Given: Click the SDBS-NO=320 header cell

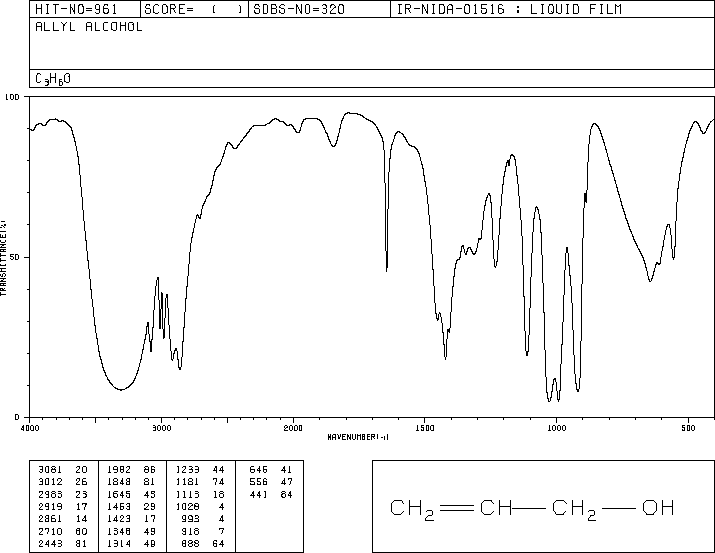Looking at the screenshot, I should coord(319,9).
